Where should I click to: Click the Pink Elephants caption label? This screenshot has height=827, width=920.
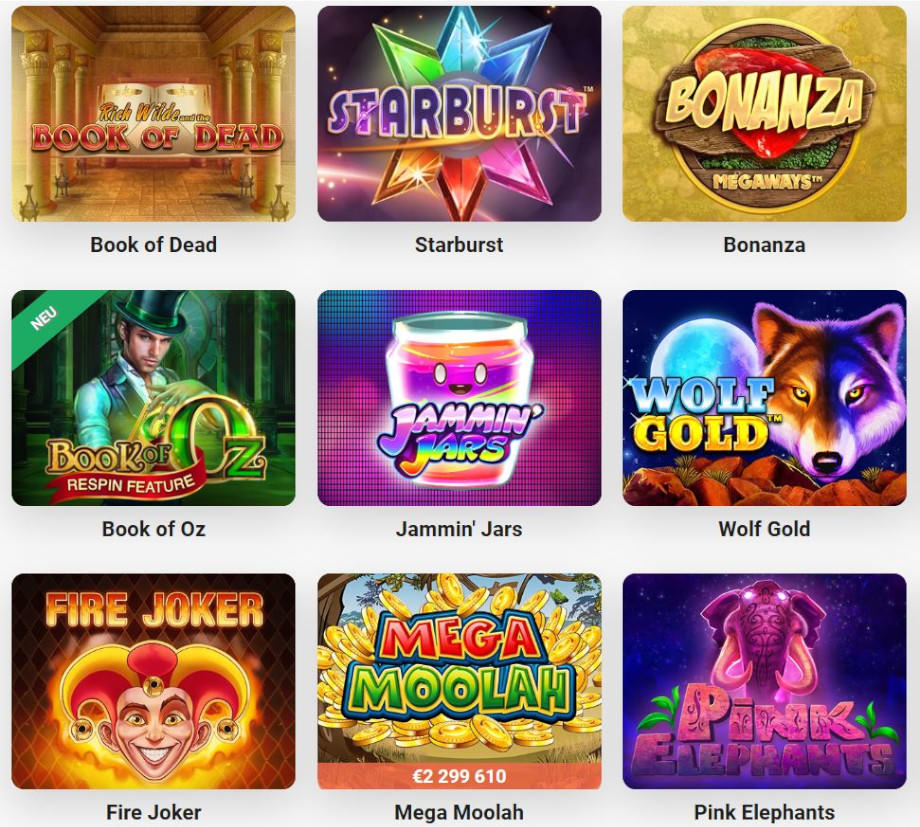click(765, 812)
